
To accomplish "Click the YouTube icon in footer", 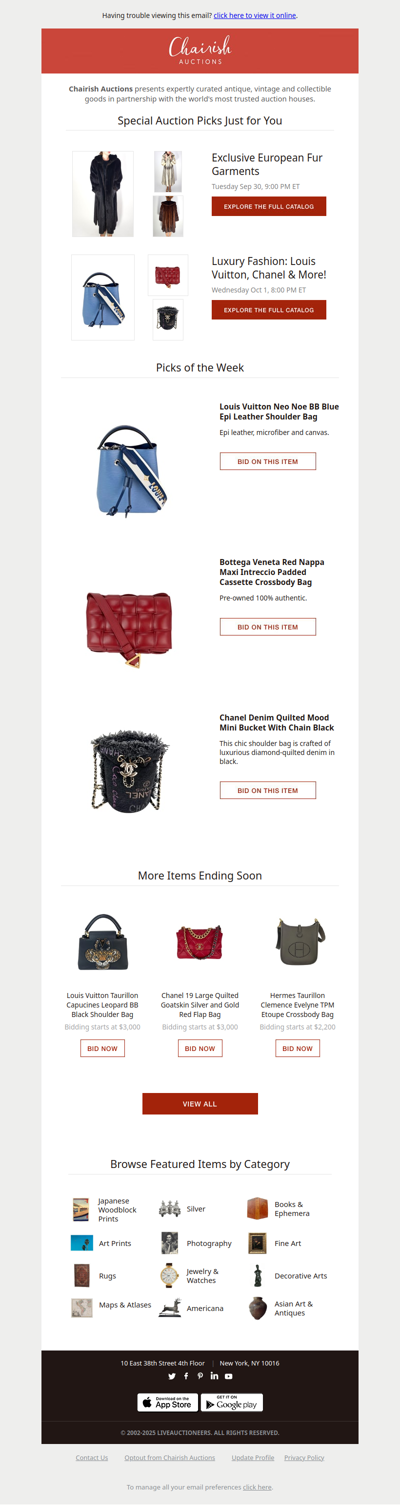I will click(229, 1376).
